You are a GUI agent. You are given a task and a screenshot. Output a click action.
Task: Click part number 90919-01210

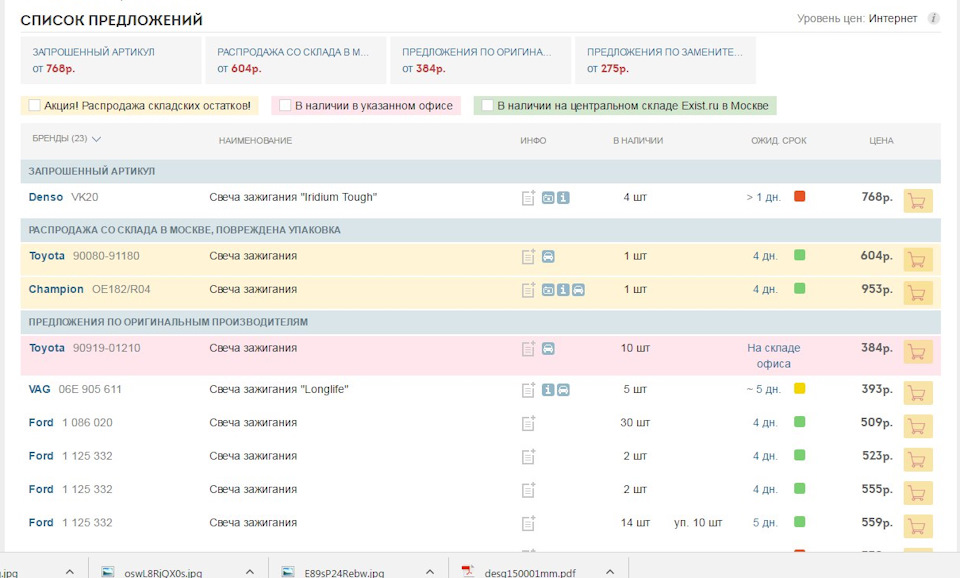pyautogui.click(x=107, y=348)
